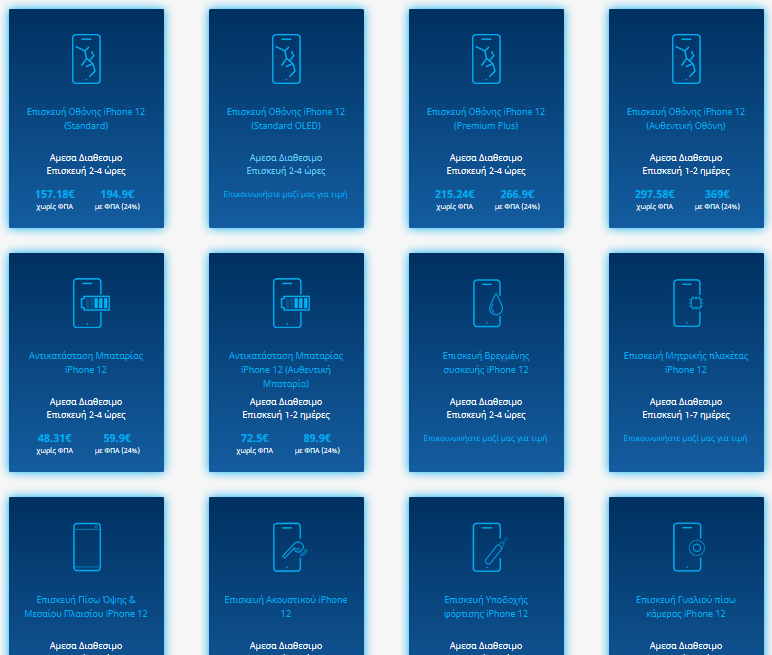Viewport: 772px width, 655px height.
Task: Click price 89.9€ with VAT
Action: click(317, 438)
